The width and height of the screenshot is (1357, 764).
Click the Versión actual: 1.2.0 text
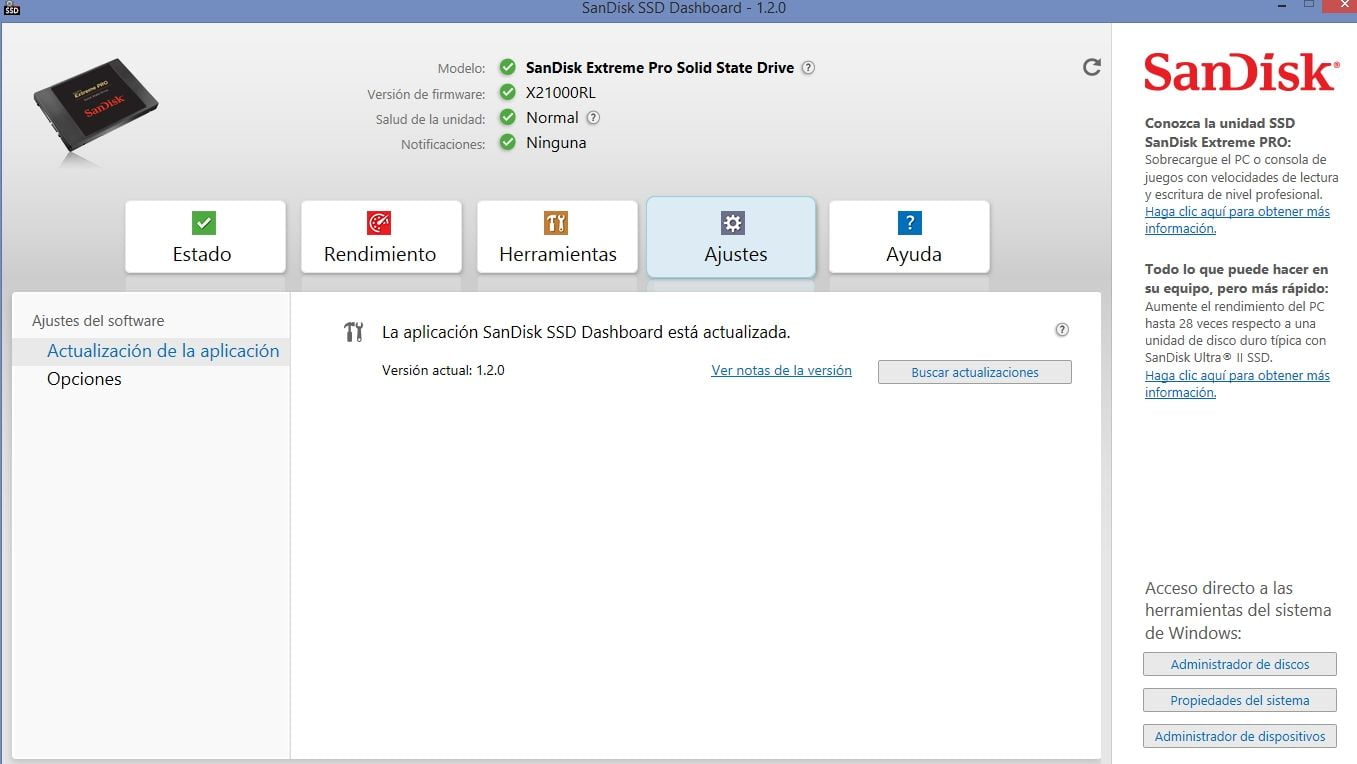coord(443,370)
